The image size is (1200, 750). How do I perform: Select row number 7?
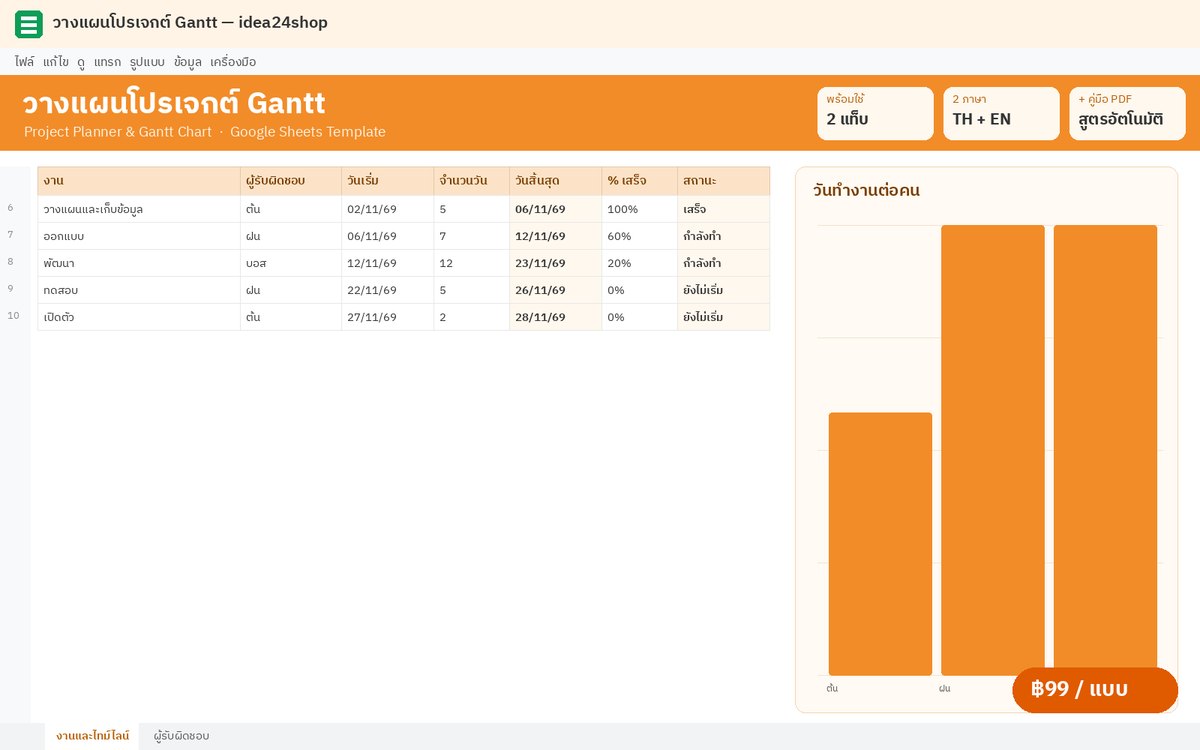(x=11, y=236)
